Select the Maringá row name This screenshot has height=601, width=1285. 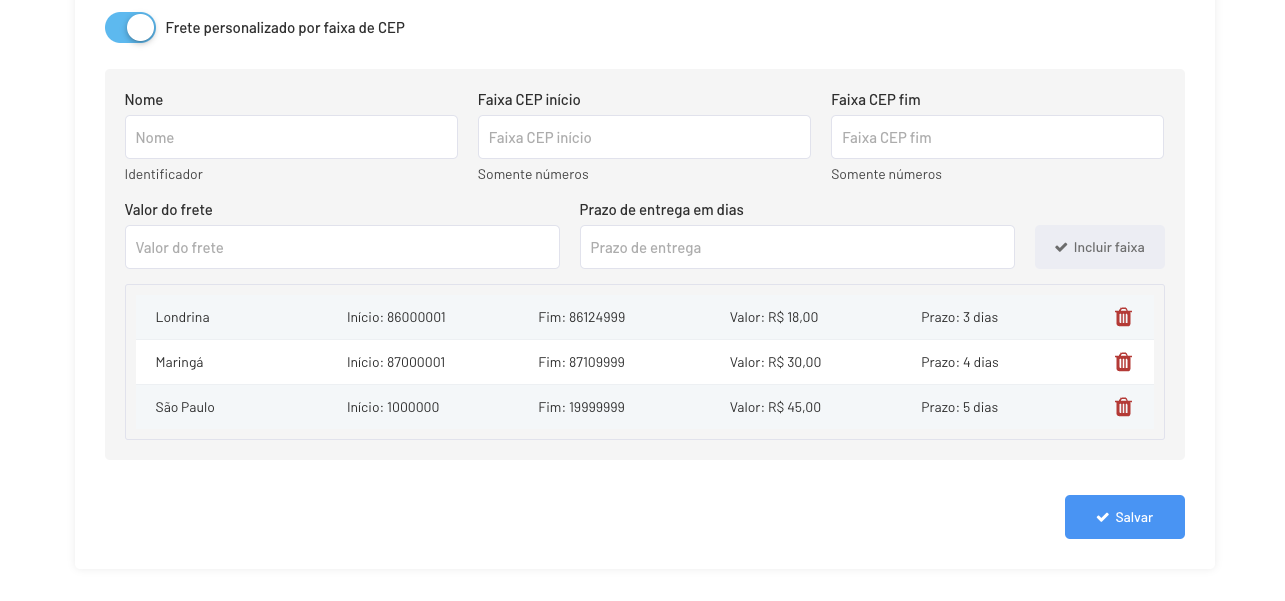pos(180,362)
